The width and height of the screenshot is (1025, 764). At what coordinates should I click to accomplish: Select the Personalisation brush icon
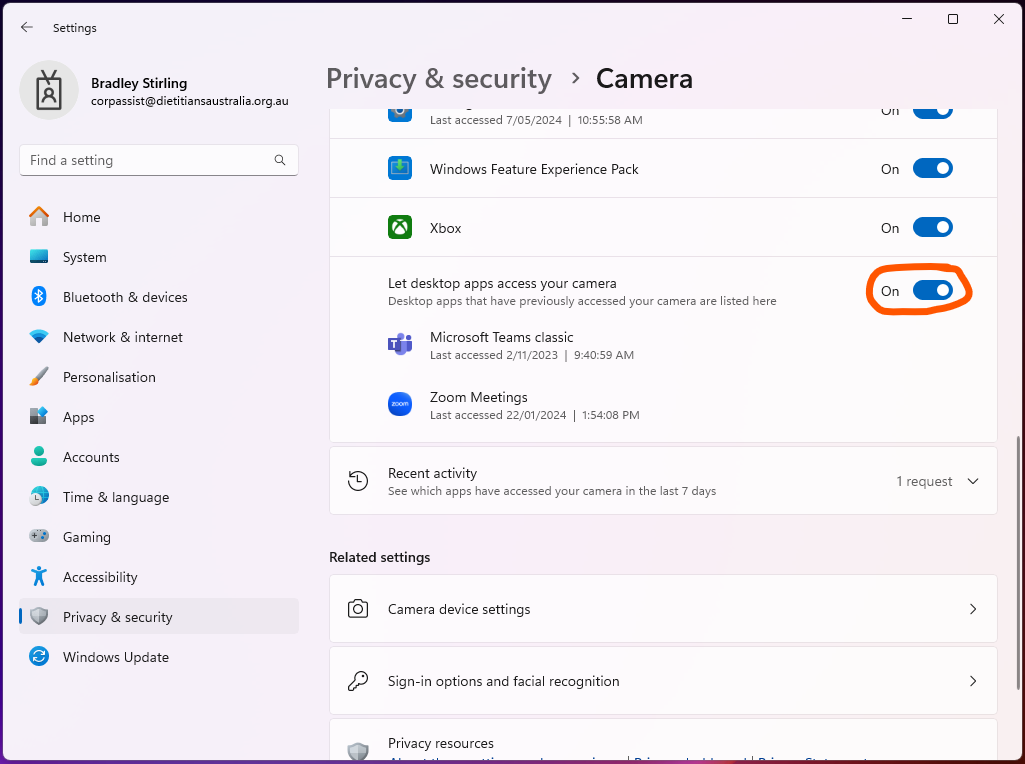pyautogui.click(x=38, y=377)
